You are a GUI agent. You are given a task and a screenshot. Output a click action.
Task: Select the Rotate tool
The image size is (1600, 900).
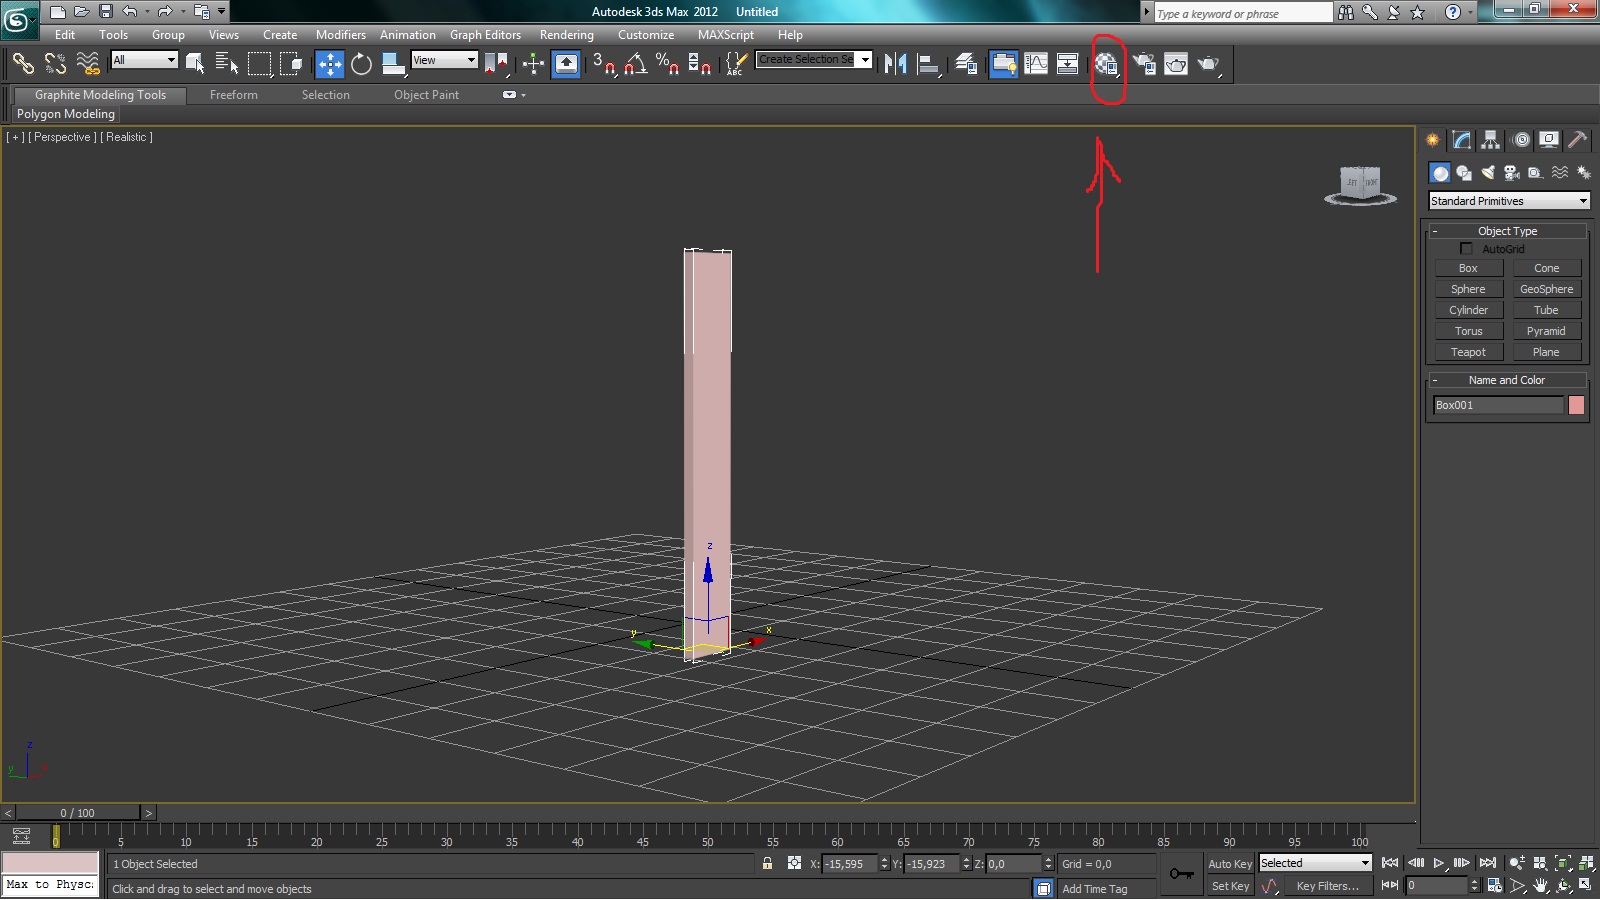[x=361, y=64]
